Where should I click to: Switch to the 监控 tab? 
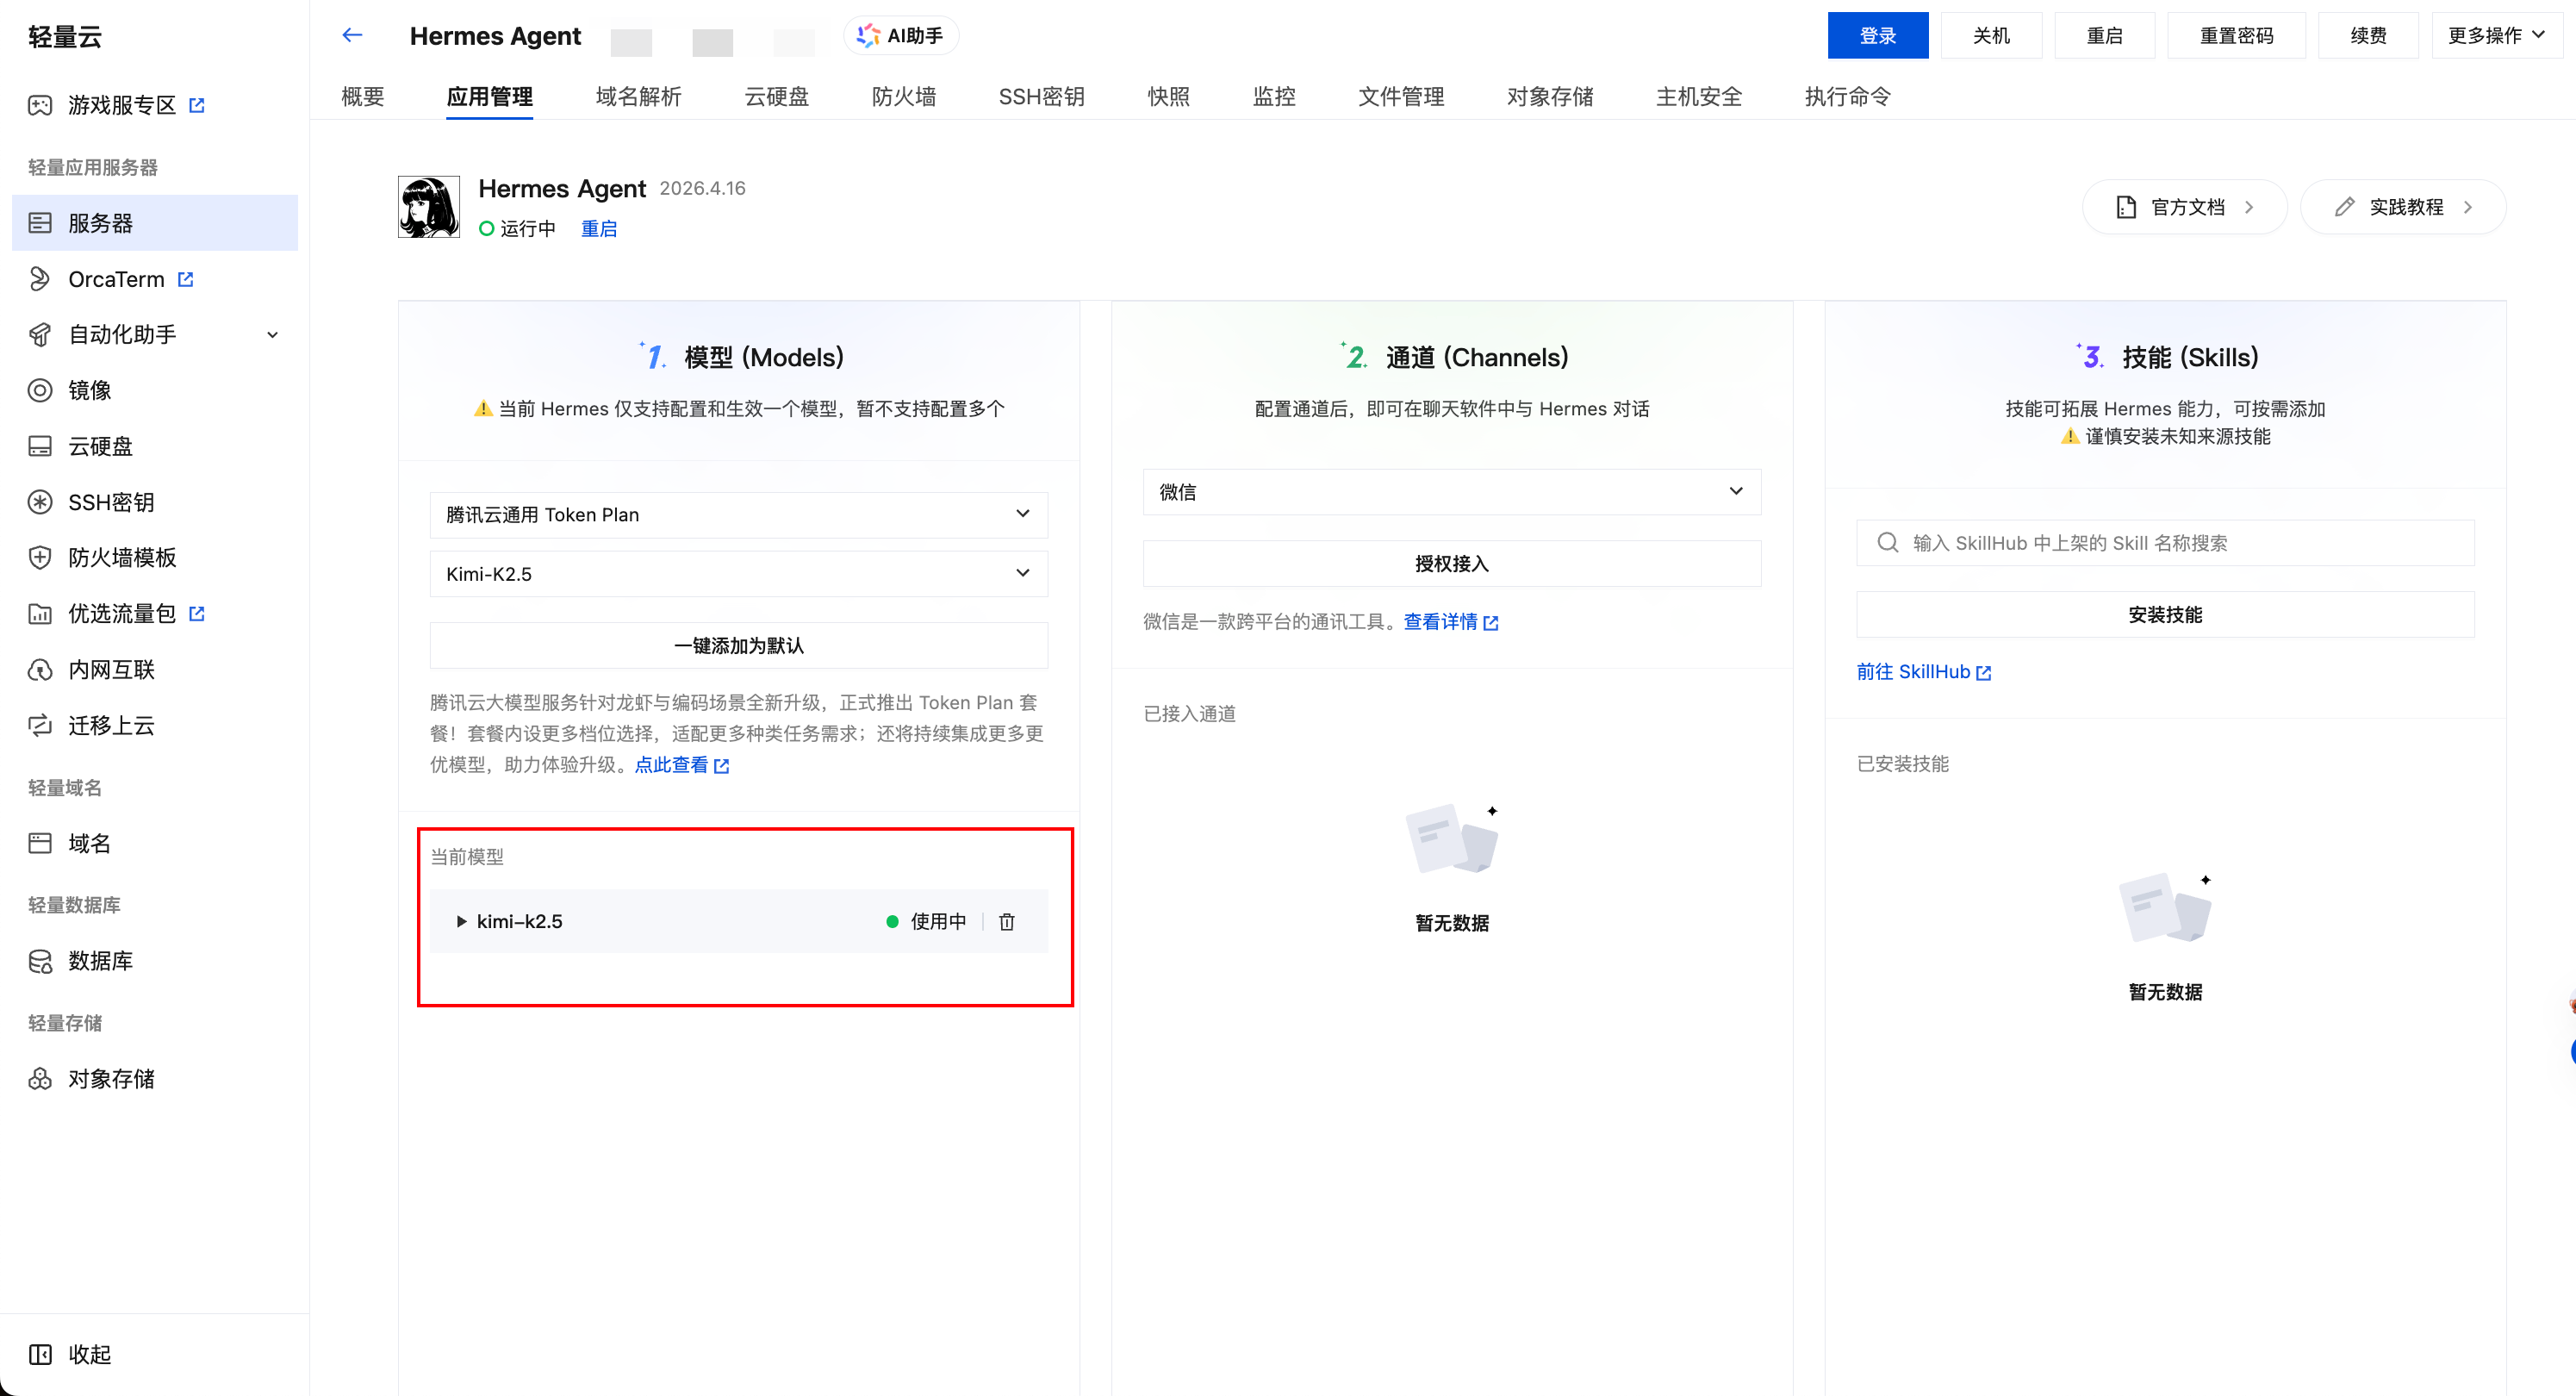coord(1274,96)
